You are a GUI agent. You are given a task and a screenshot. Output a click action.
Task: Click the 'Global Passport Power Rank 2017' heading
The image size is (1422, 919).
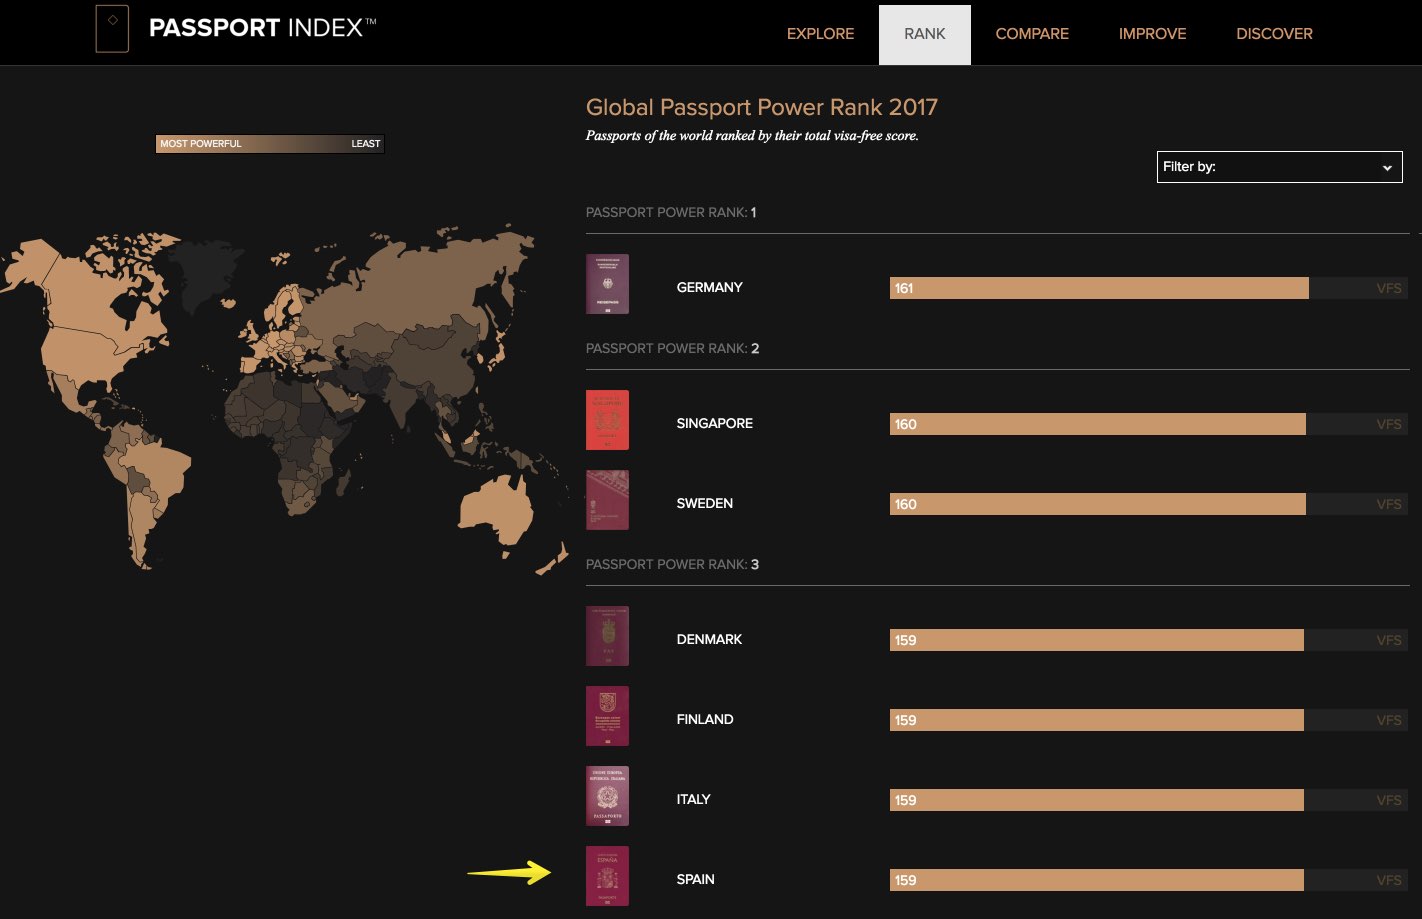click(x=762, y=107)
